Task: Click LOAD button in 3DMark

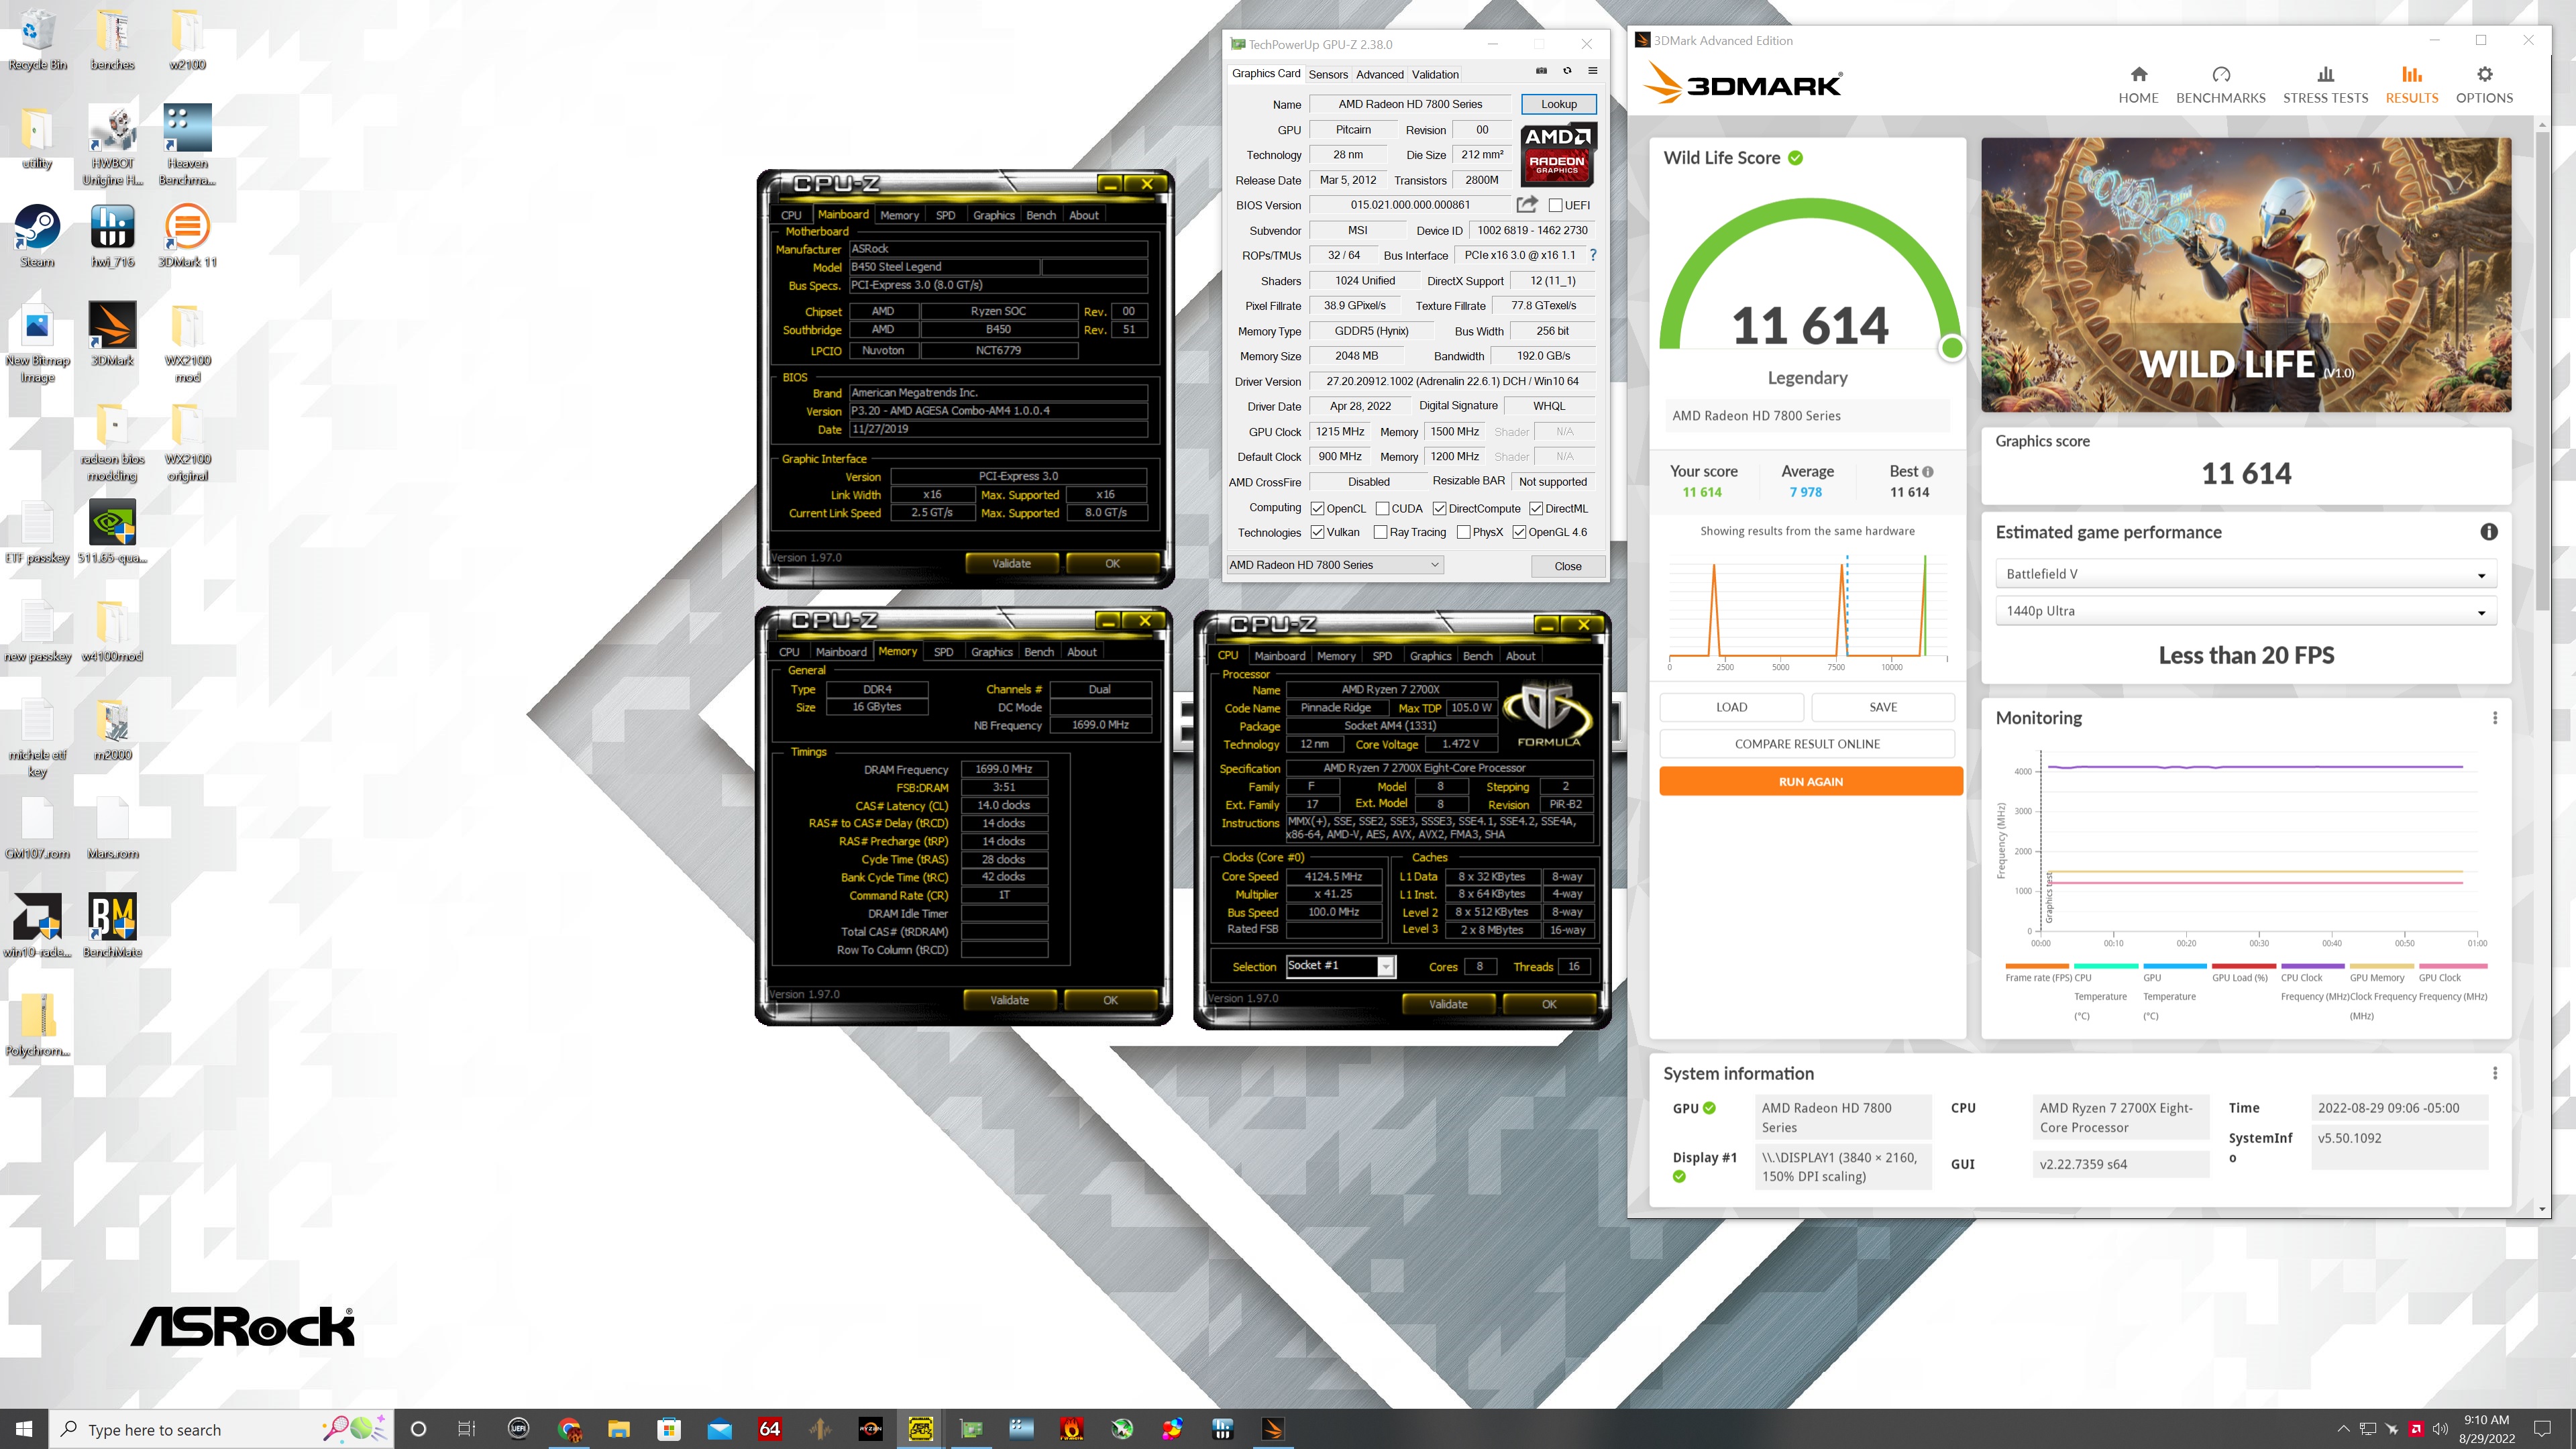Action: 1731,707
